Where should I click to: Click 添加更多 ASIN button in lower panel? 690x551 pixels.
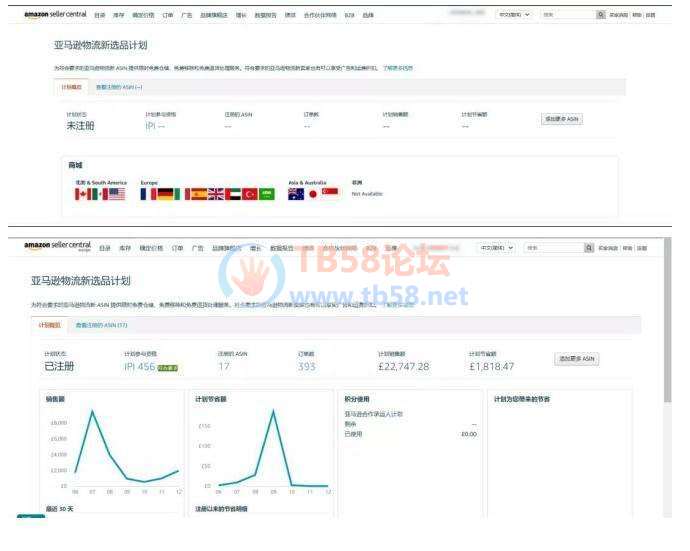point(576,359)
